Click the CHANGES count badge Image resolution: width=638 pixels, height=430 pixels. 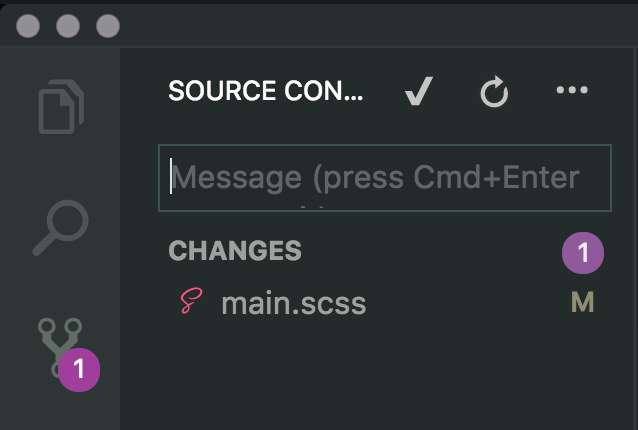(583, 253)
